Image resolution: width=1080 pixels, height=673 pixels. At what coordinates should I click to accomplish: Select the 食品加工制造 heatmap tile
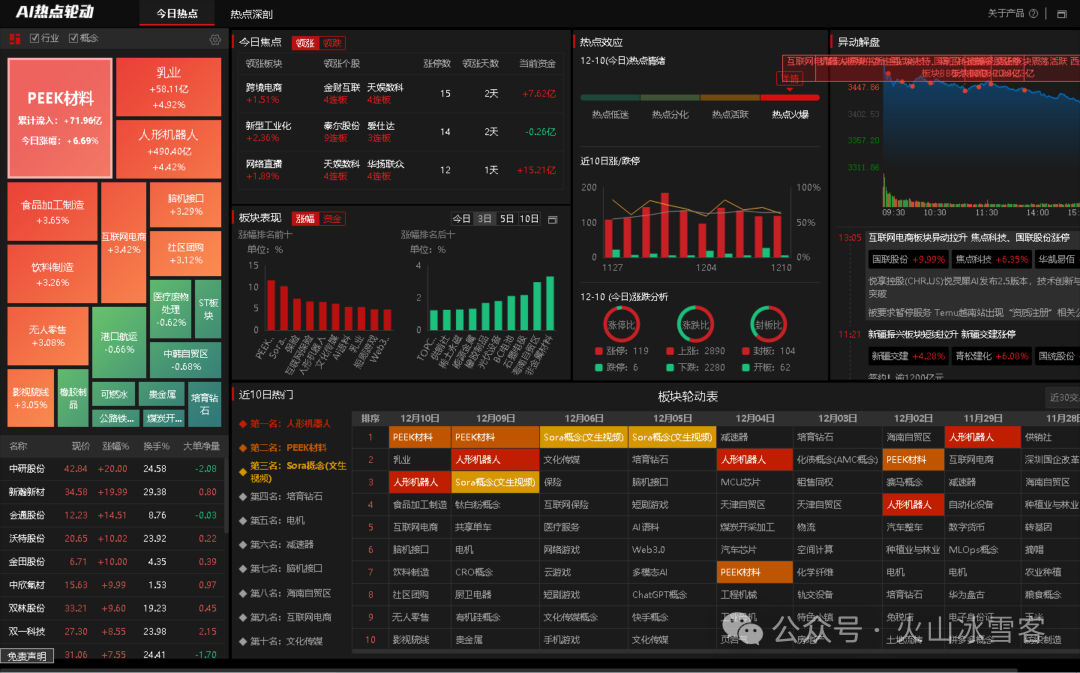coord(52,211)
